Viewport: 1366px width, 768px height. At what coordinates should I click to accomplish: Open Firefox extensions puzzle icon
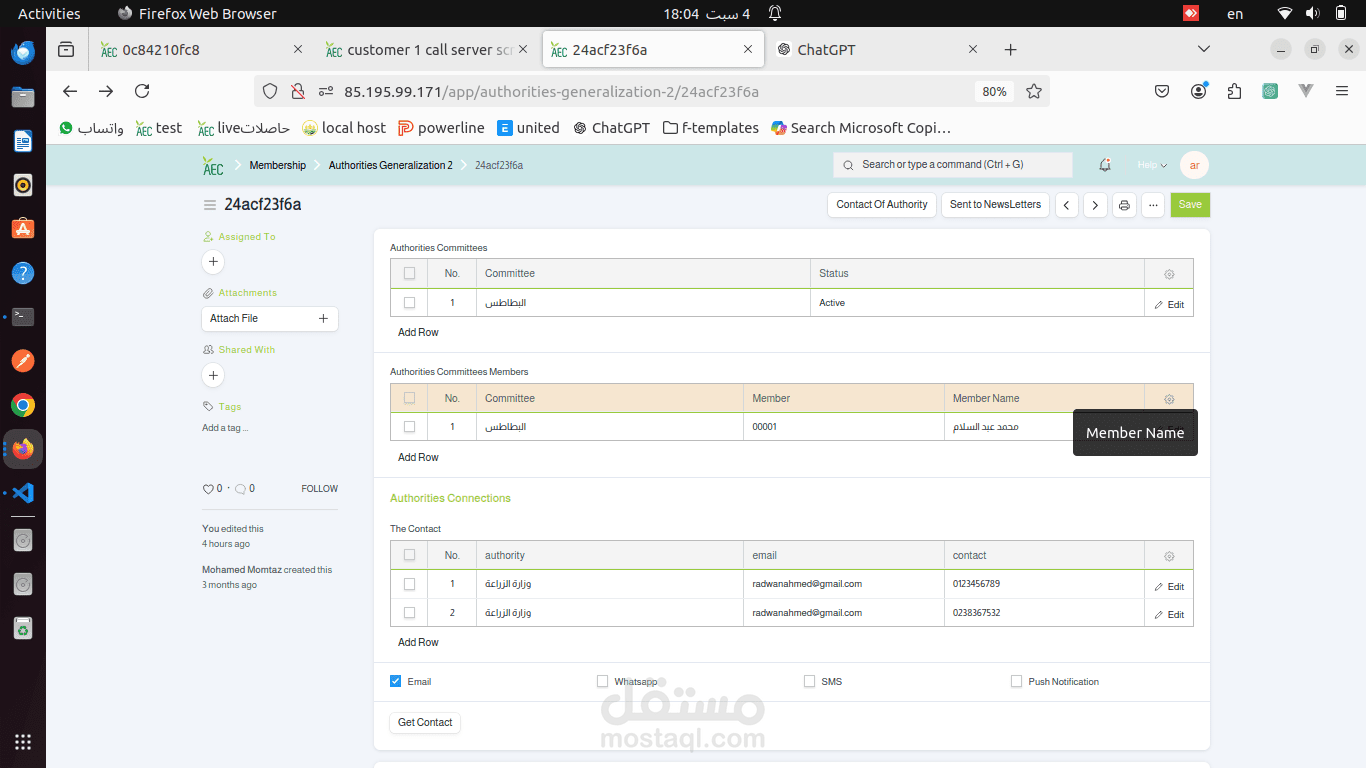tap(1234, 91)
